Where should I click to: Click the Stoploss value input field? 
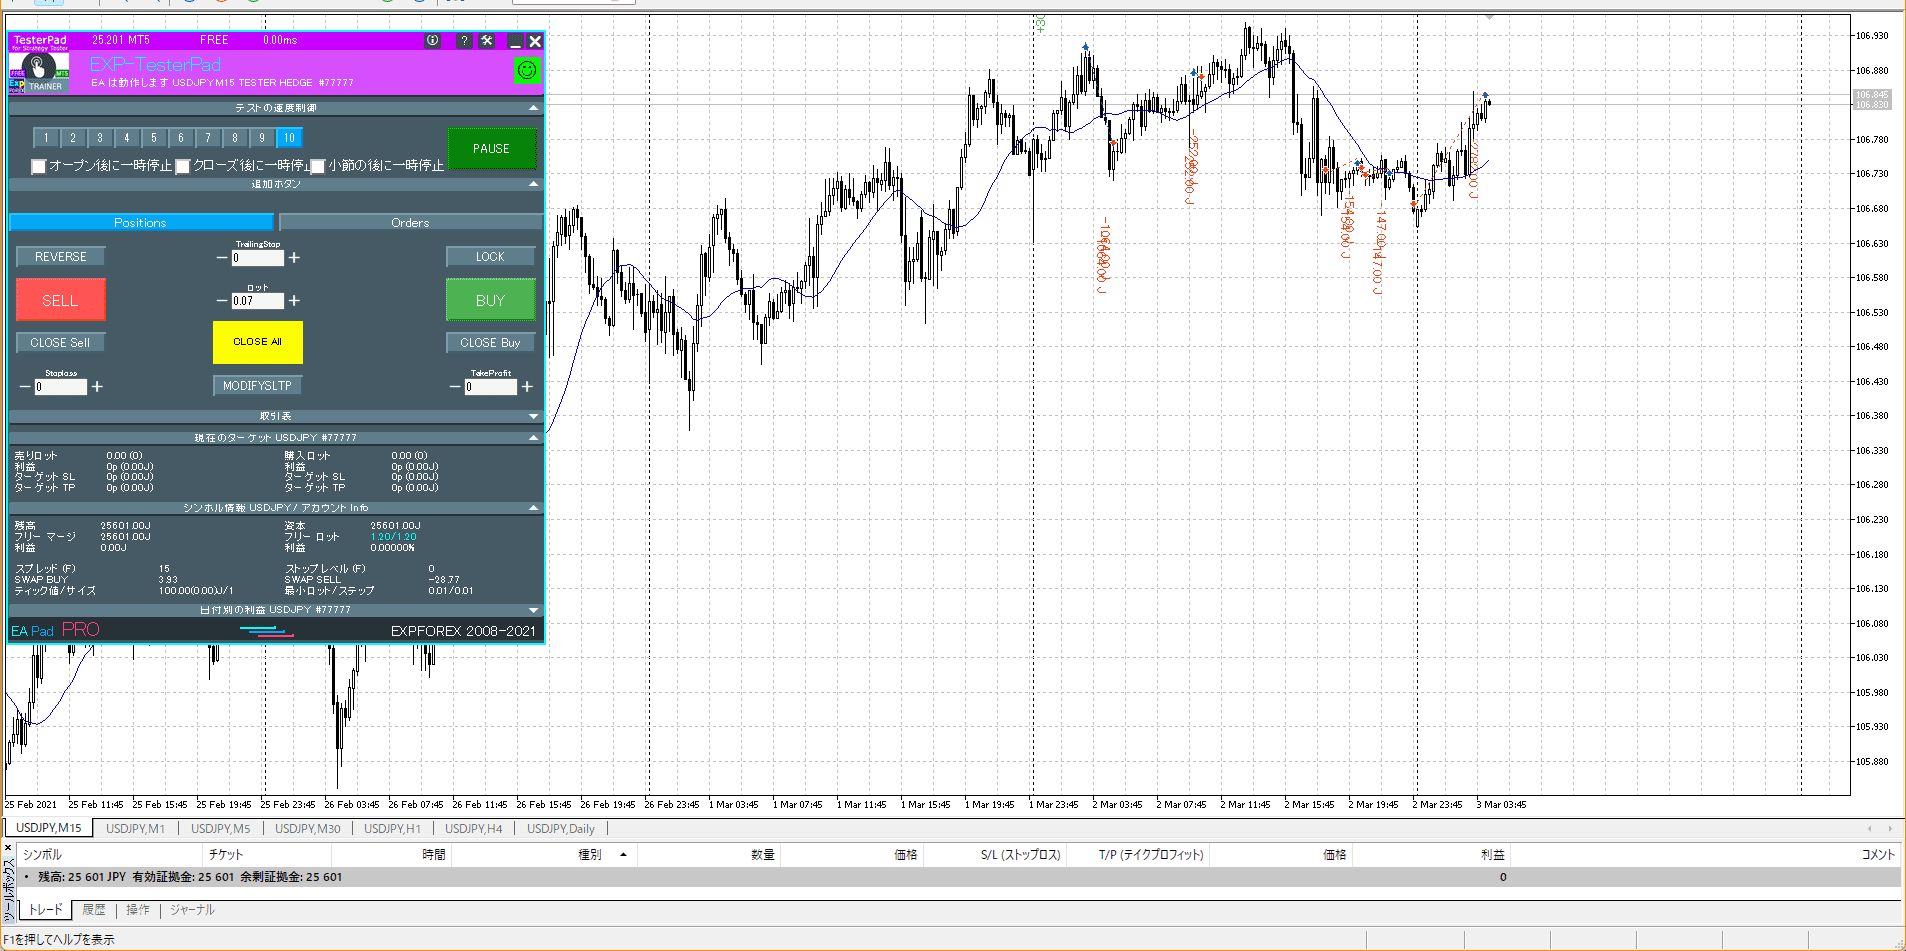point(60,387)
